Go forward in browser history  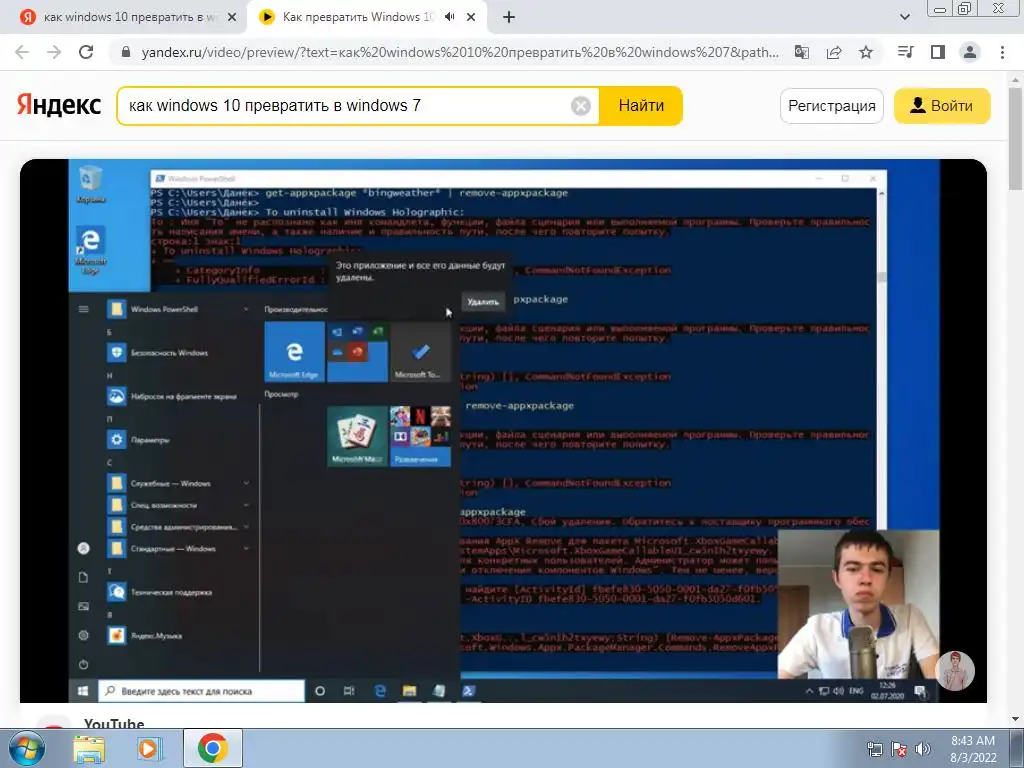tap(54, 52)
